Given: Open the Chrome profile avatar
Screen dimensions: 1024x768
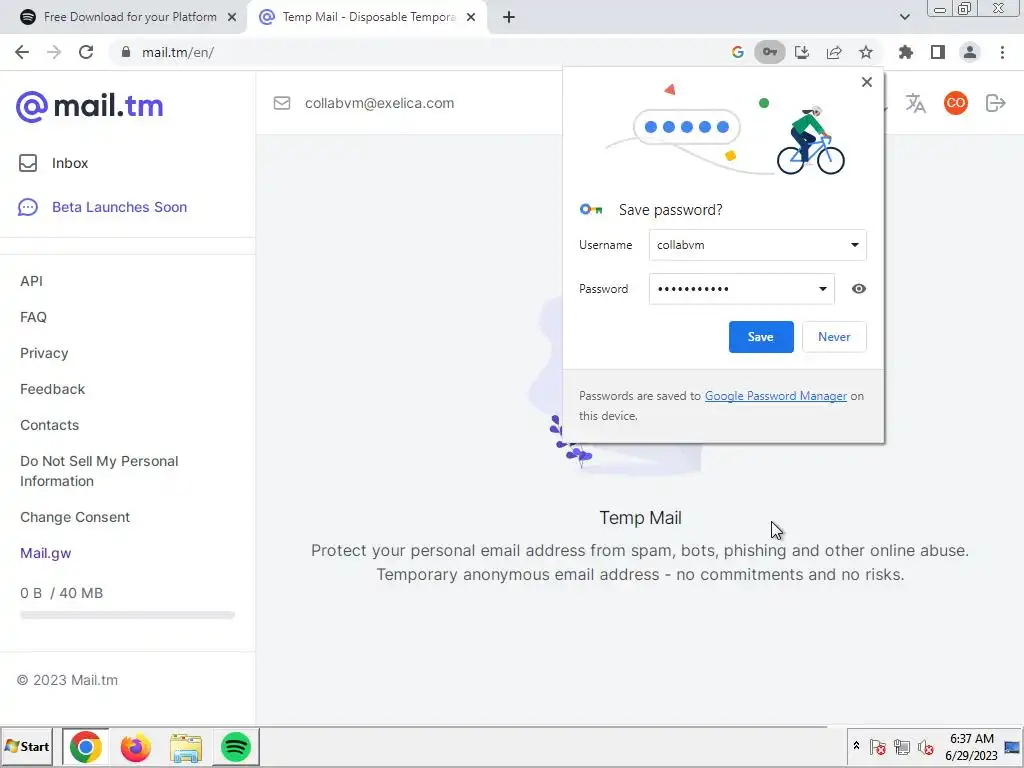Looking at the screenshot, I should (x=970, y=52).
